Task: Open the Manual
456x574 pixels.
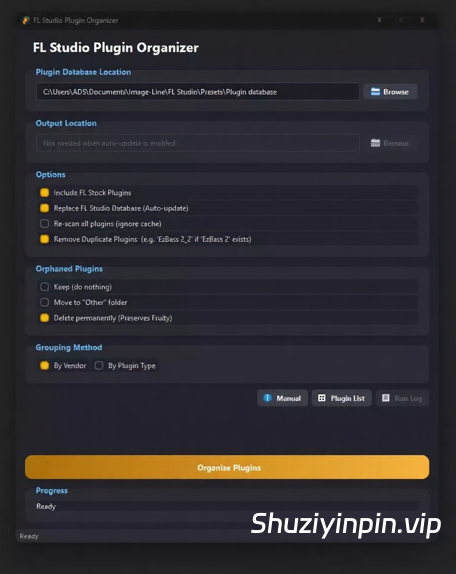Action: (283, 398)
